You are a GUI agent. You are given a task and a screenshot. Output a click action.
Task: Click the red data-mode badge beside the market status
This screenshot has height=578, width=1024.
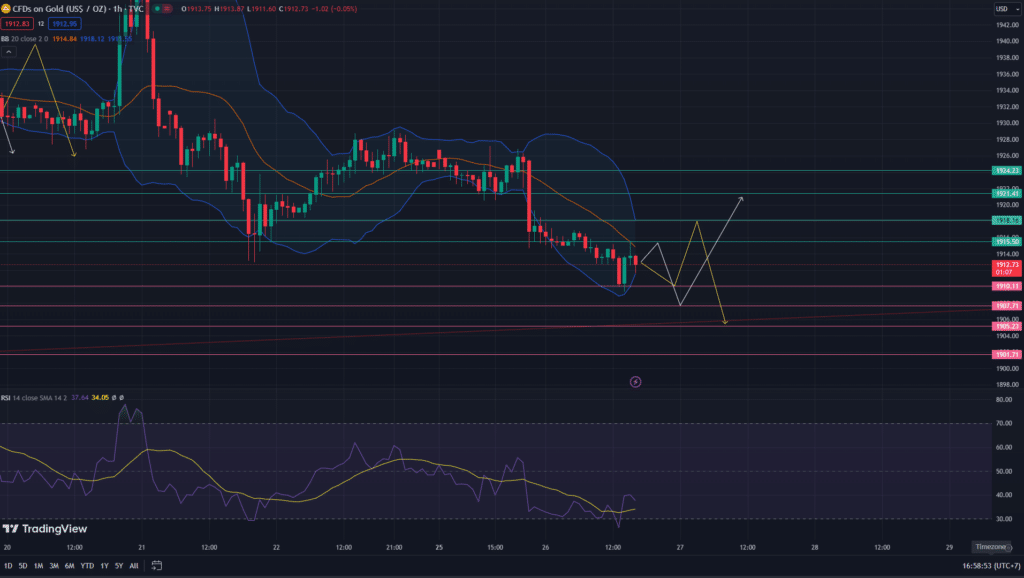pos(167,9)
